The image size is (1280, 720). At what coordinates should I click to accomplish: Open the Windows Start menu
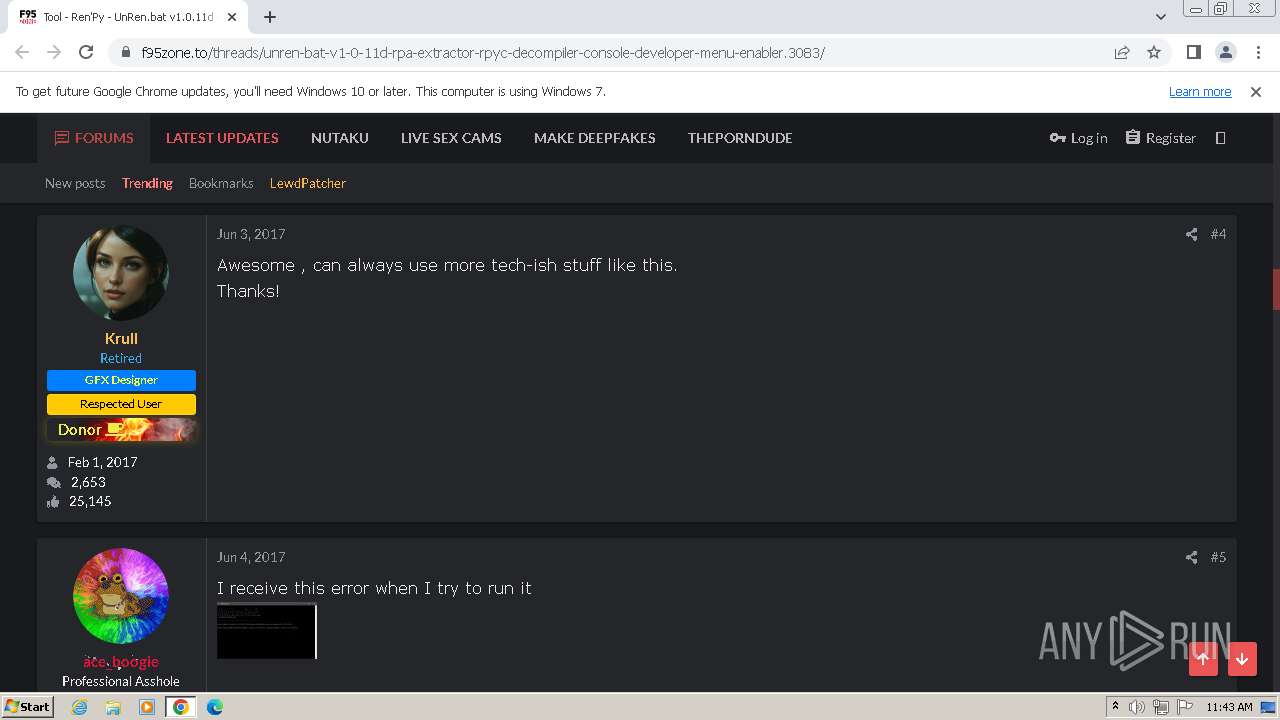[28, 706]
